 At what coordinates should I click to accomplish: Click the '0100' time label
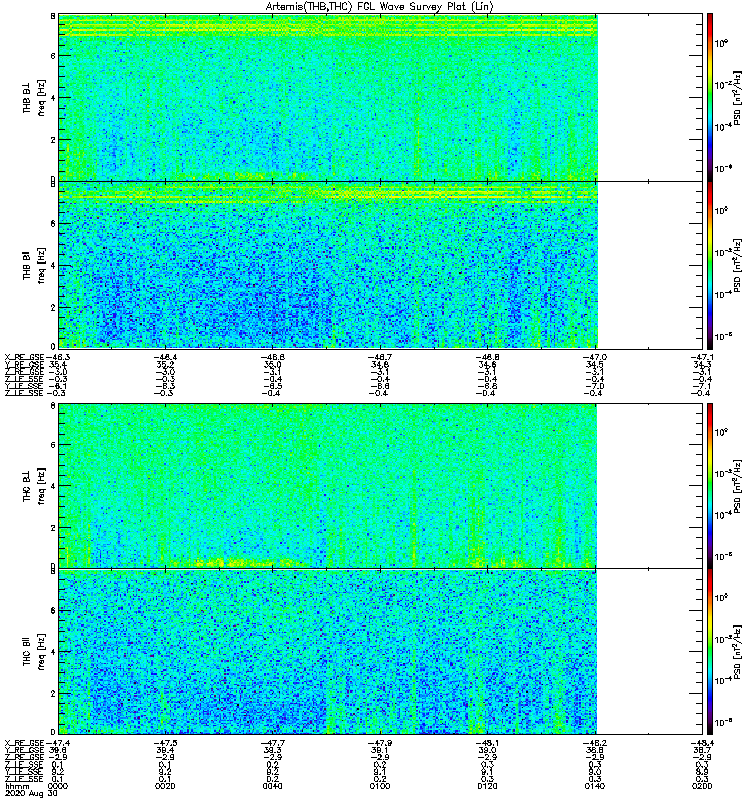coord(380,786)
